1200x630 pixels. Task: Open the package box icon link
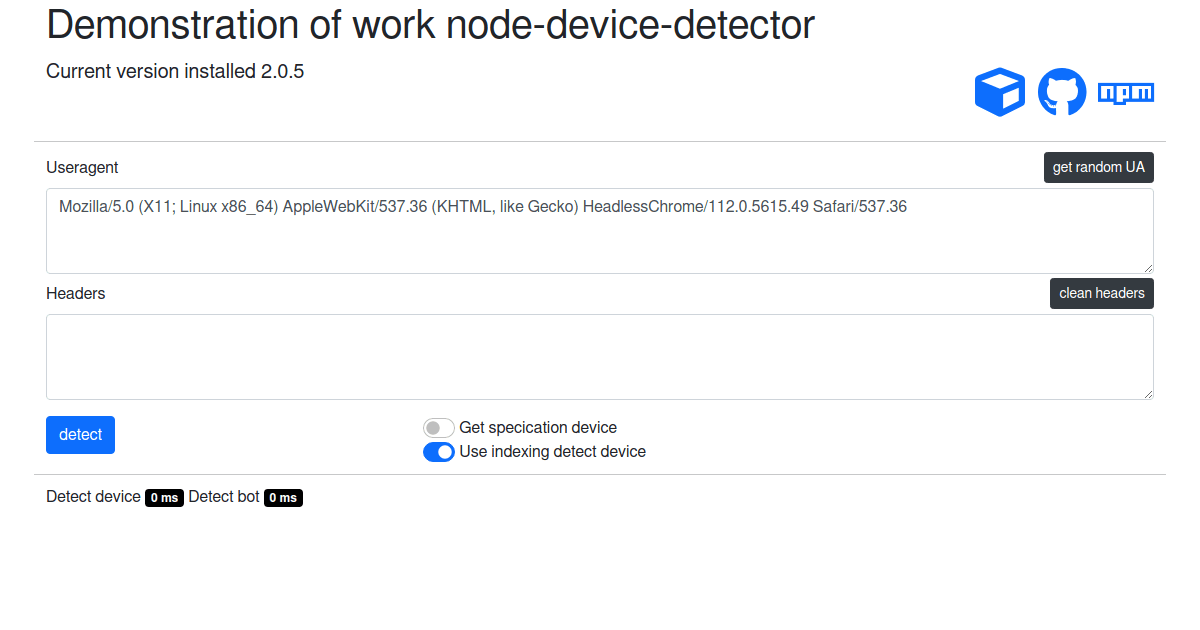[x=1000, y=91]
